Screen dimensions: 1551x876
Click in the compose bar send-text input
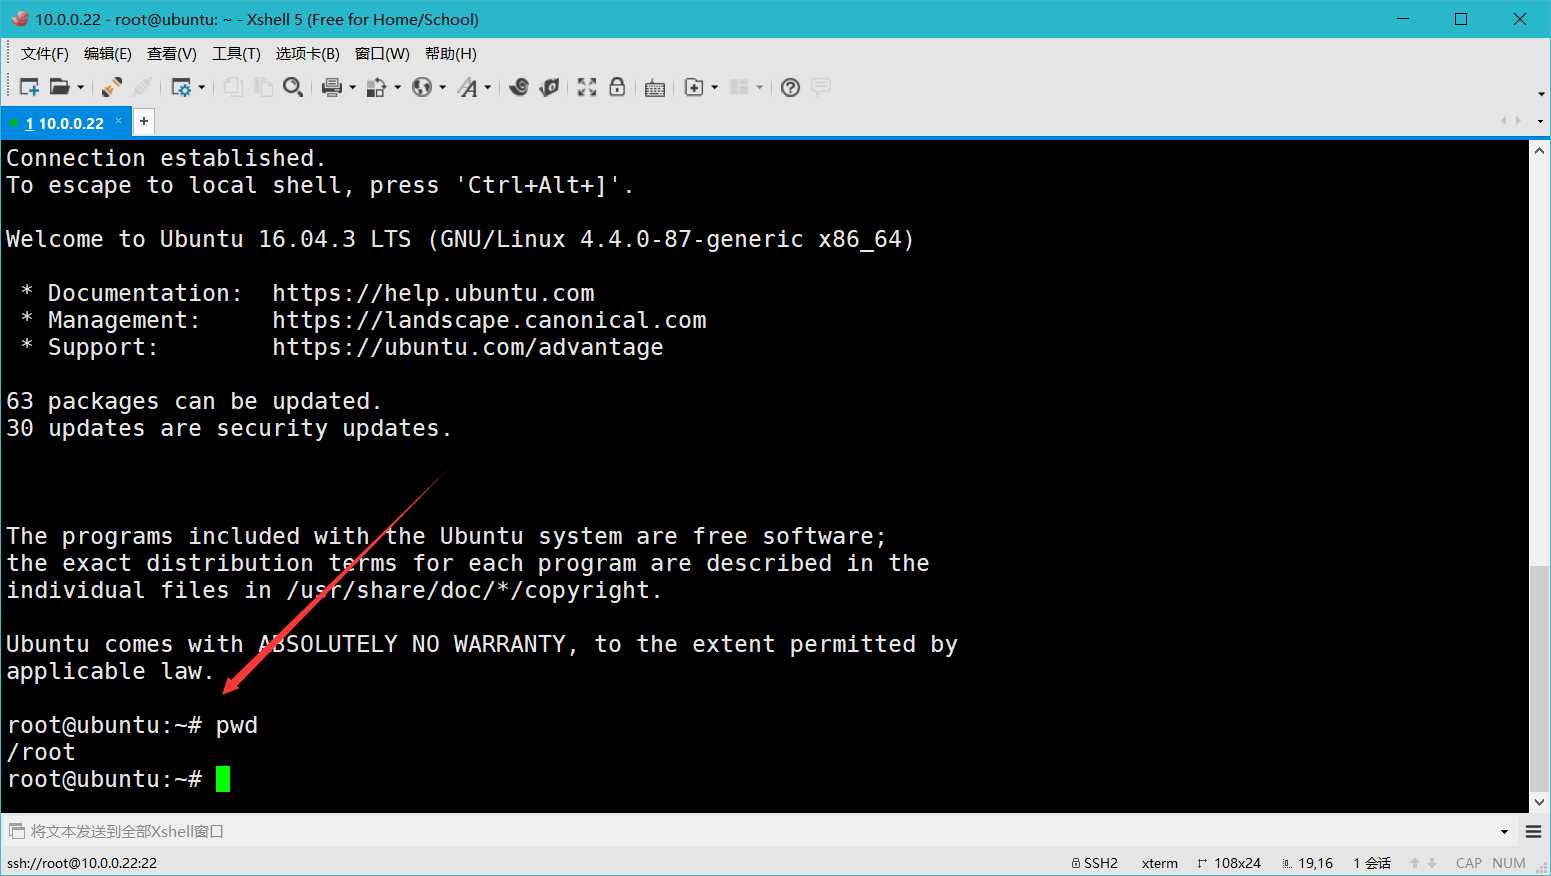coord(750,831)
